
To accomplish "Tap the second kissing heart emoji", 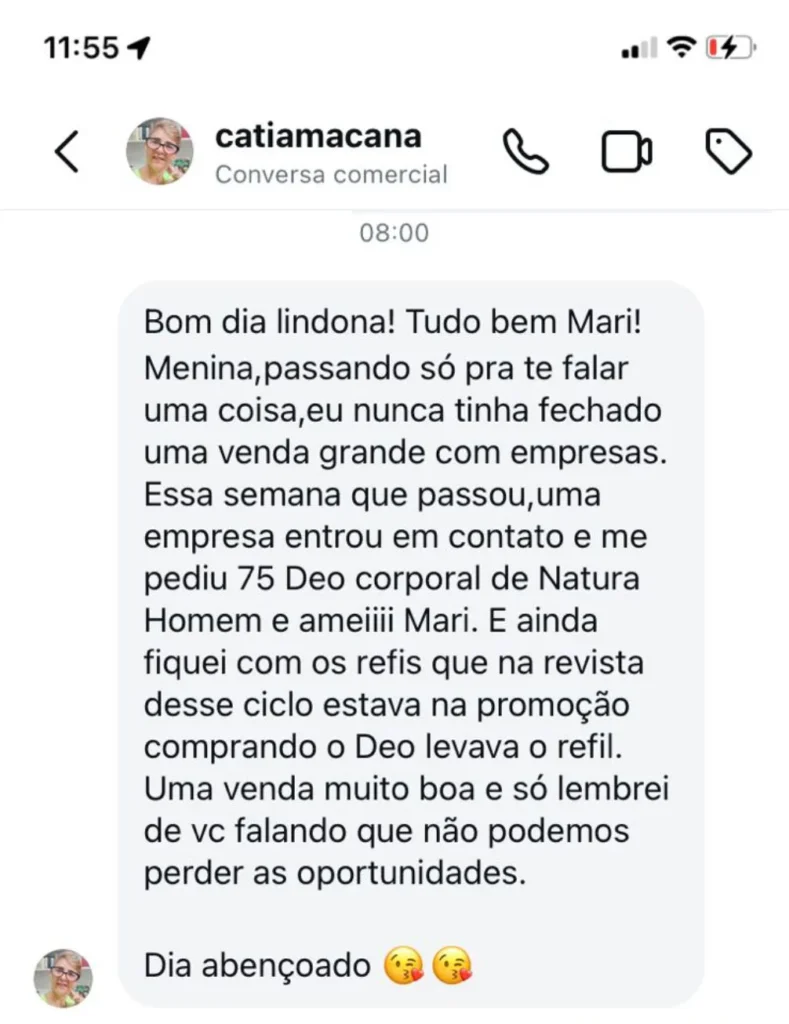I will 453,967.
